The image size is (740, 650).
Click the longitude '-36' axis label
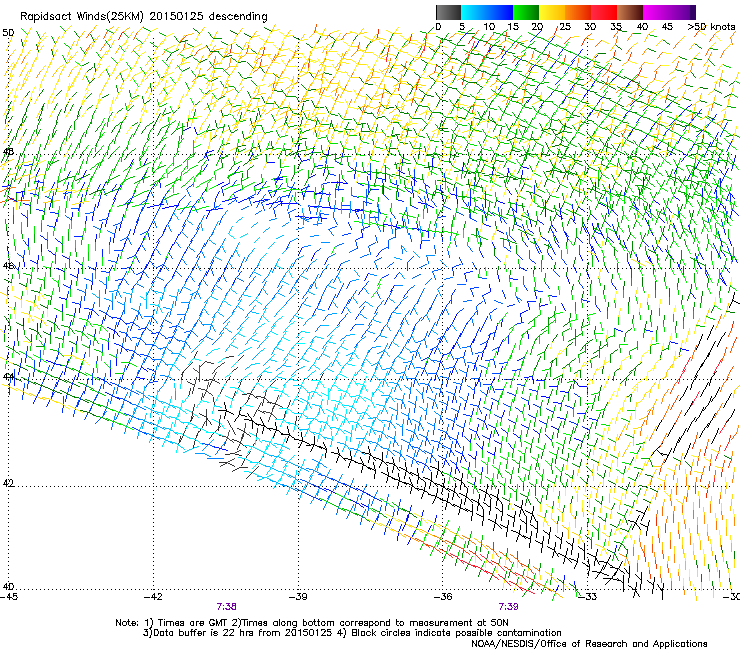pyautogui.click(x=444, y=597)
